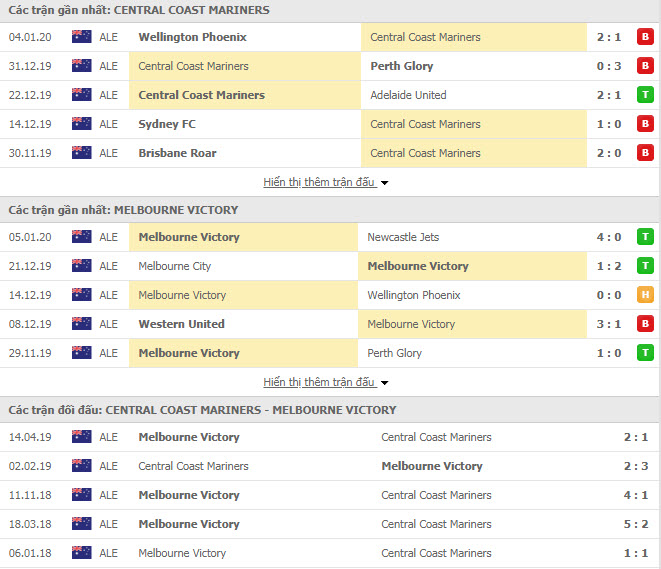Screen dimensions: 661x569
Task: Select Adelaide United team name
Action: 408,95
